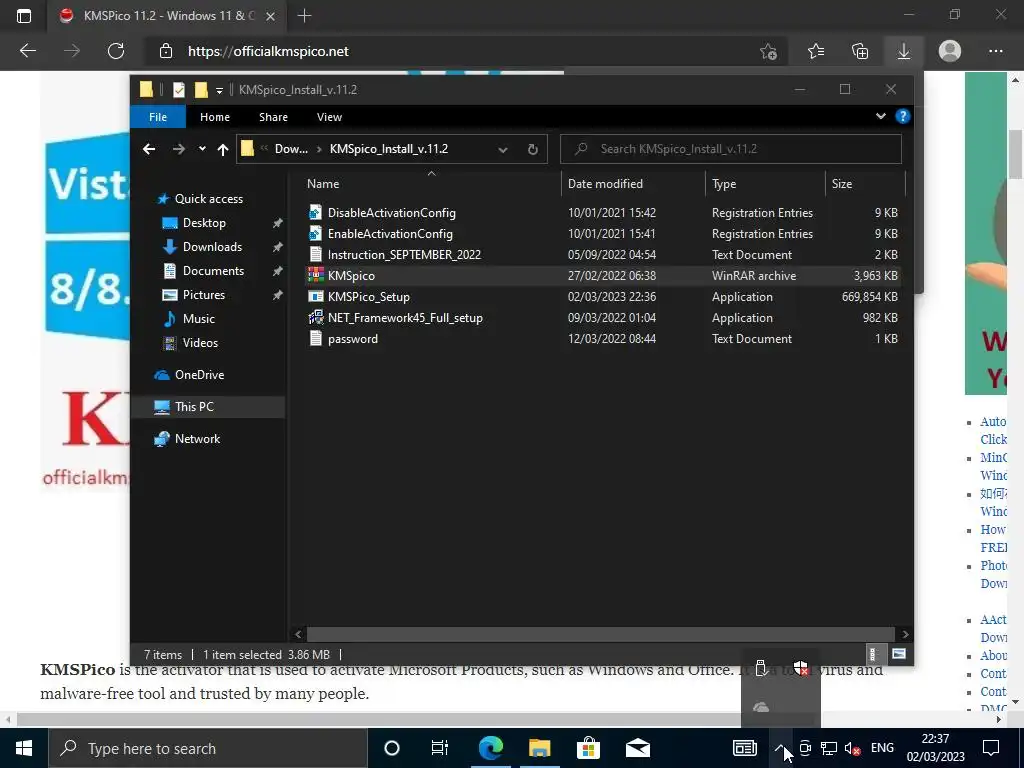Open Microsoft Store from the taskbar
The height and width of the screenshot is (768, 1024).
(x=588, y=748)
